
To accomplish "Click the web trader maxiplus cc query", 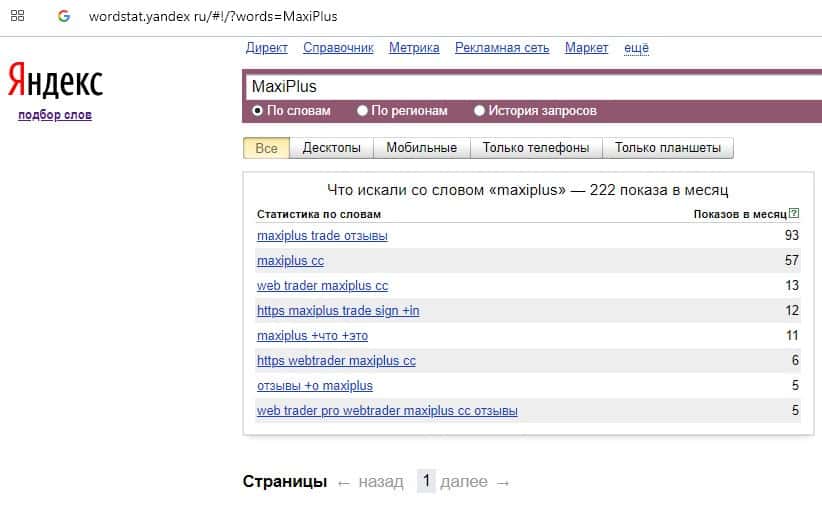I will point(322,286).
